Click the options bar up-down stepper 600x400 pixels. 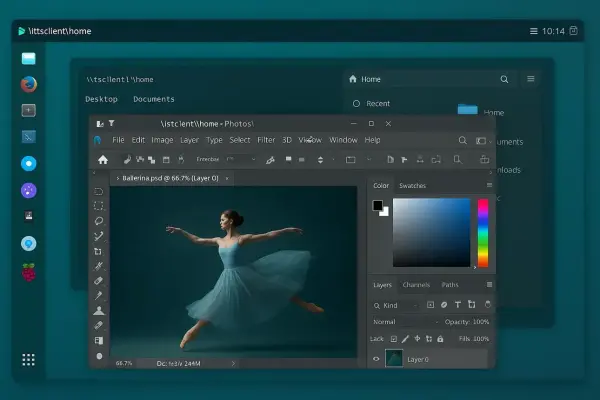point(320,160)
